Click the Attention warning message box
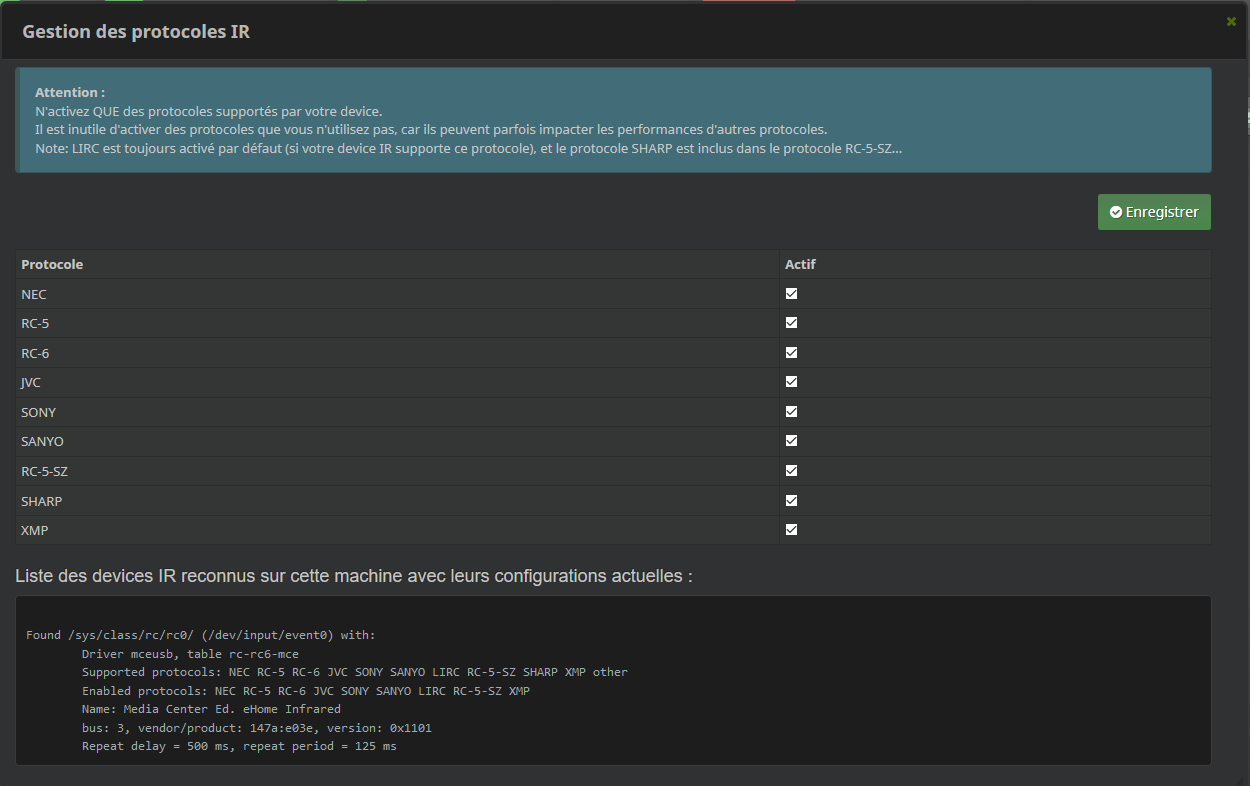Screen dimensions: 1250x786 click(613, 120)
